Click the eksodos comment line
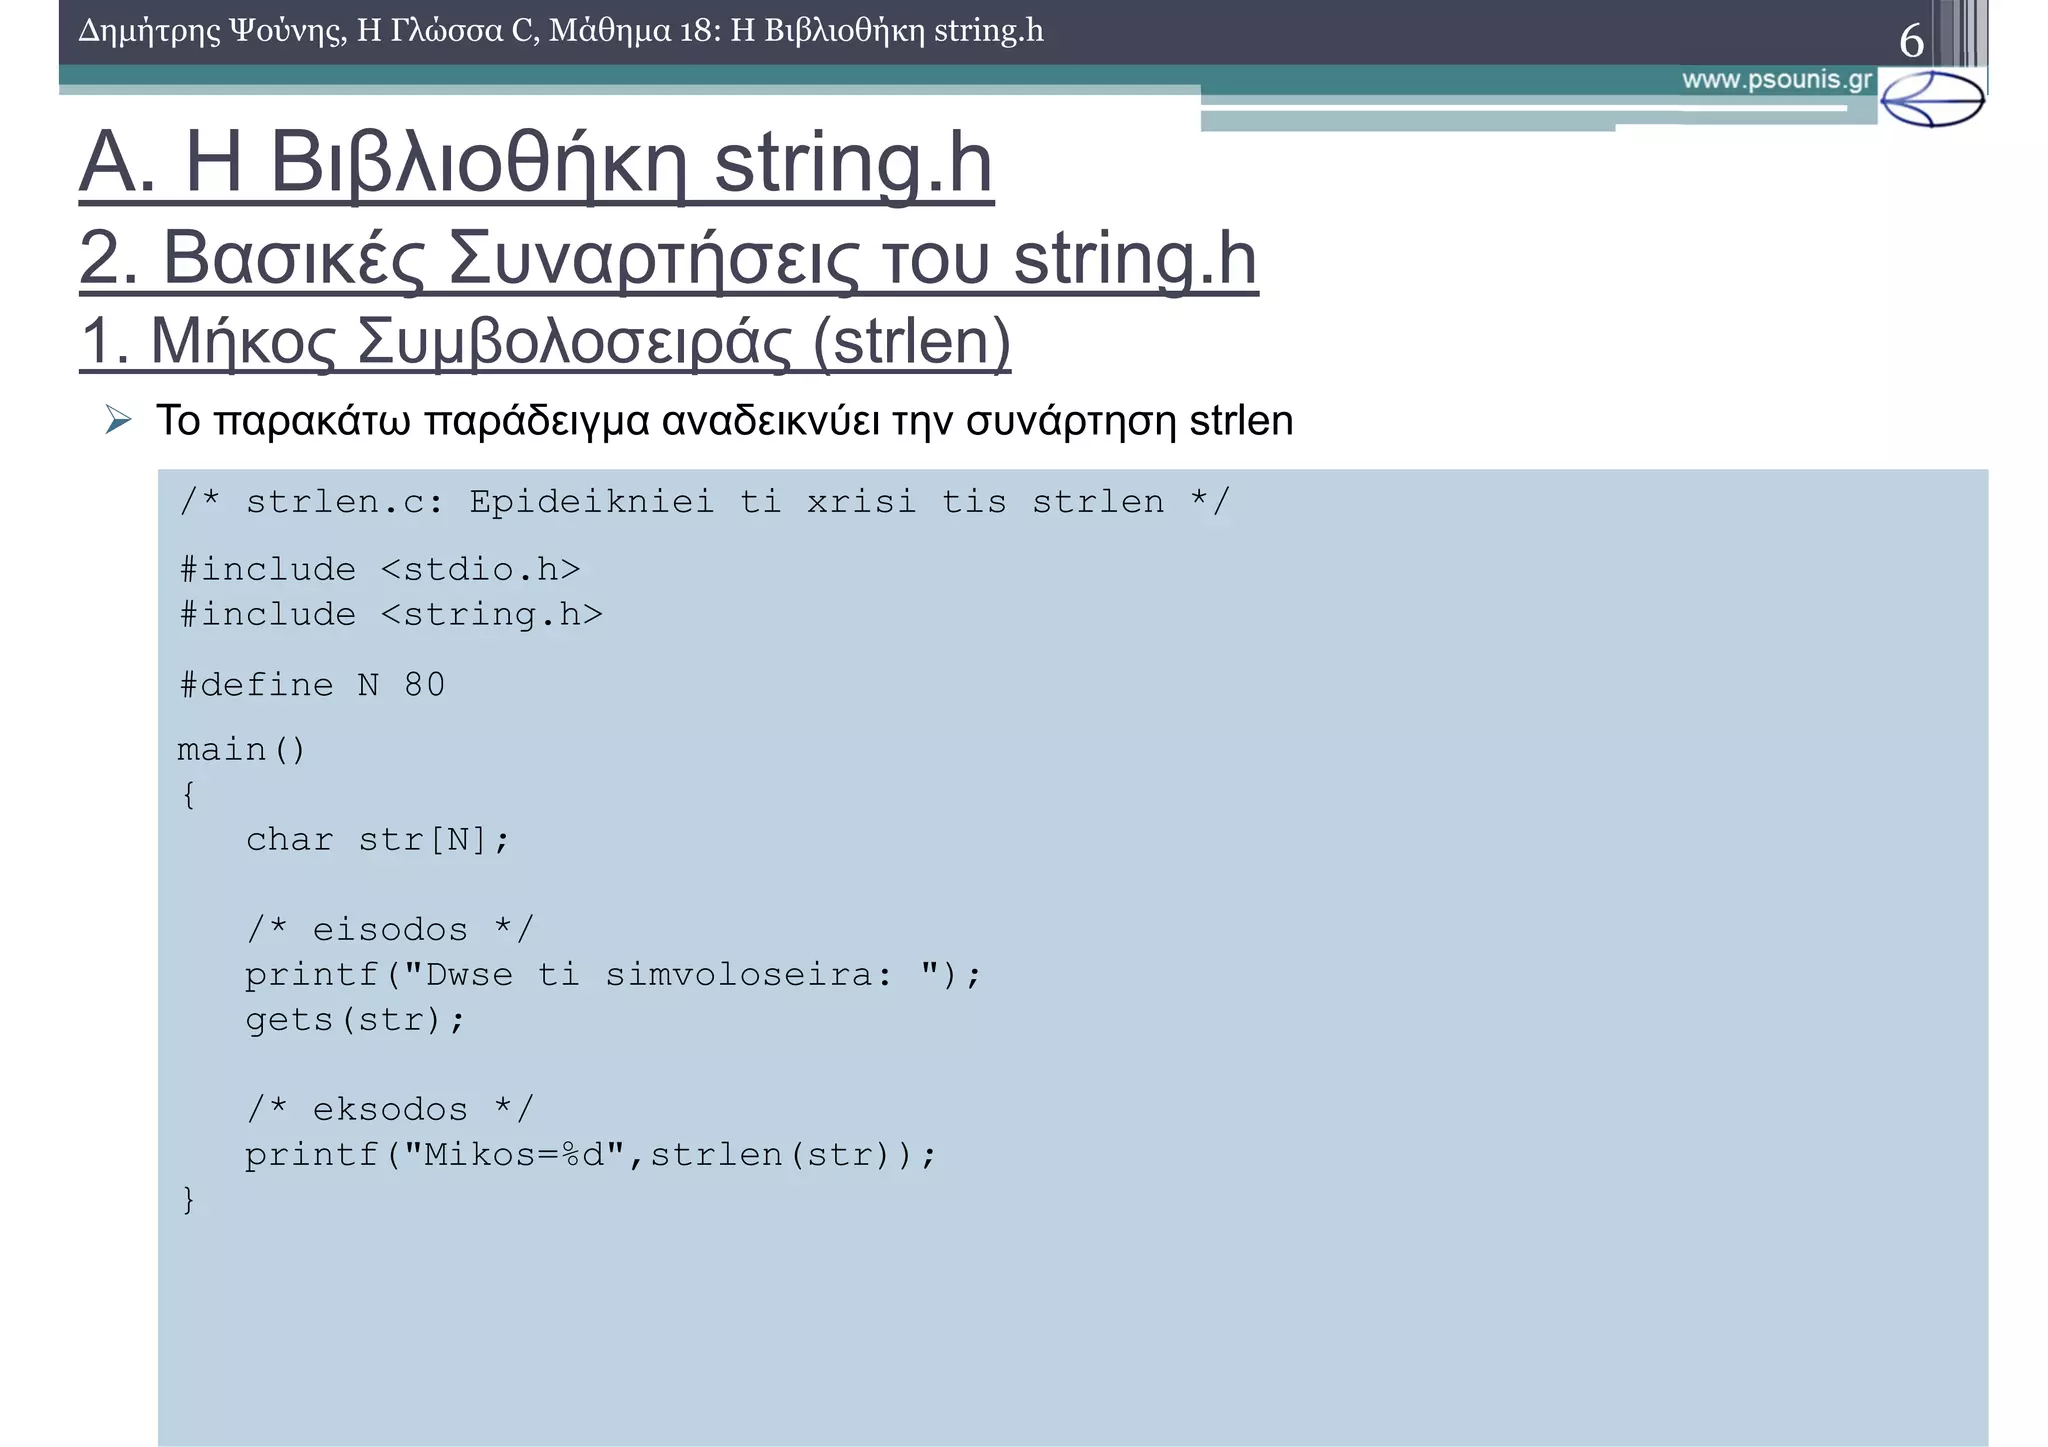Screen dimensions: 2048x1447 [x=389, y=1109]
